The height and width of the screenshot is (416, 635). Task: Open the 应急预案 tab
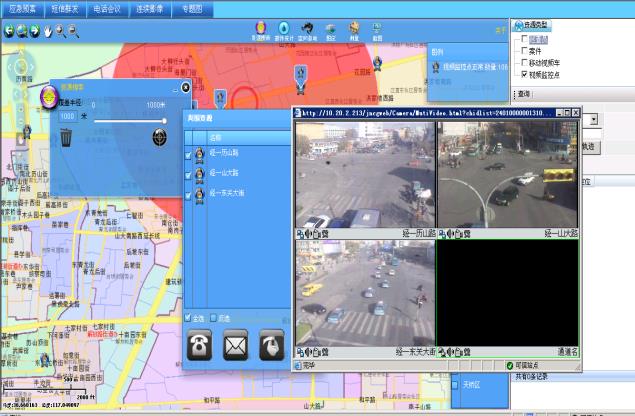click(x=23, y=9)
